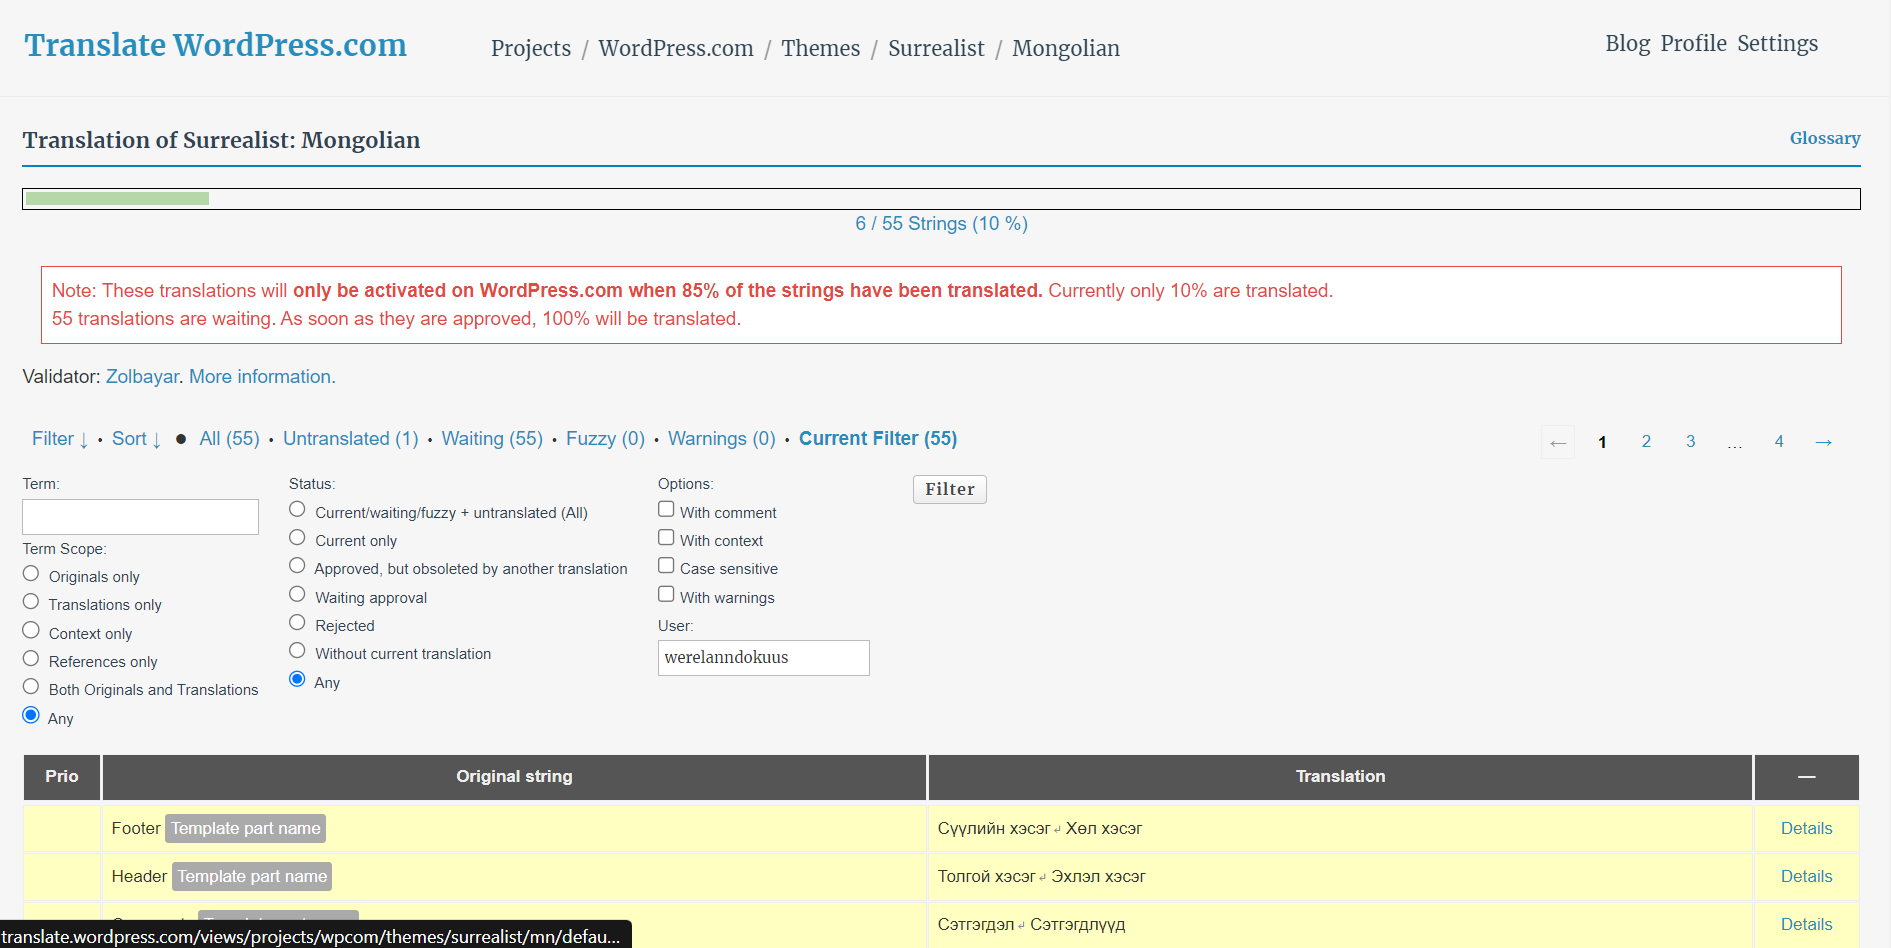Open the Blog link
Image resolution: width=1891 pixels, height=948 pixels.
click(1627, 43)
